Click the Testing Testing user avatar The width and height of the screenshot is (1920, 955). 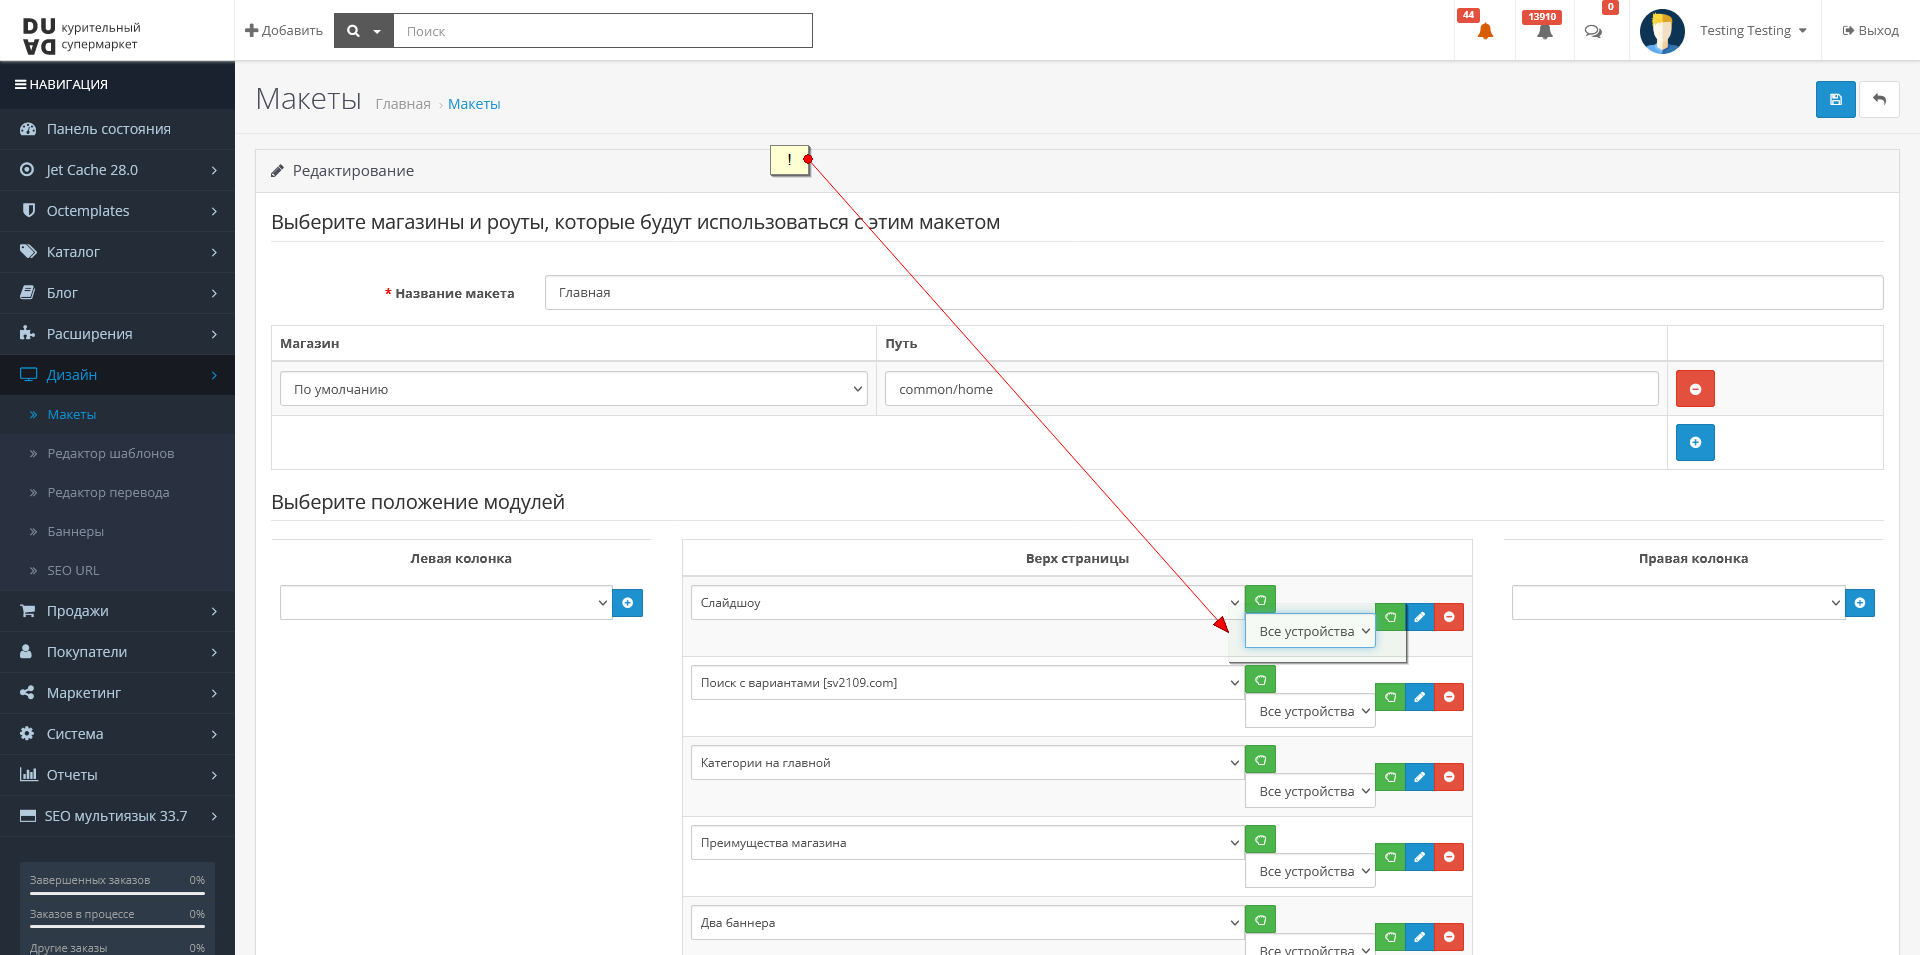click(1662, 31)
